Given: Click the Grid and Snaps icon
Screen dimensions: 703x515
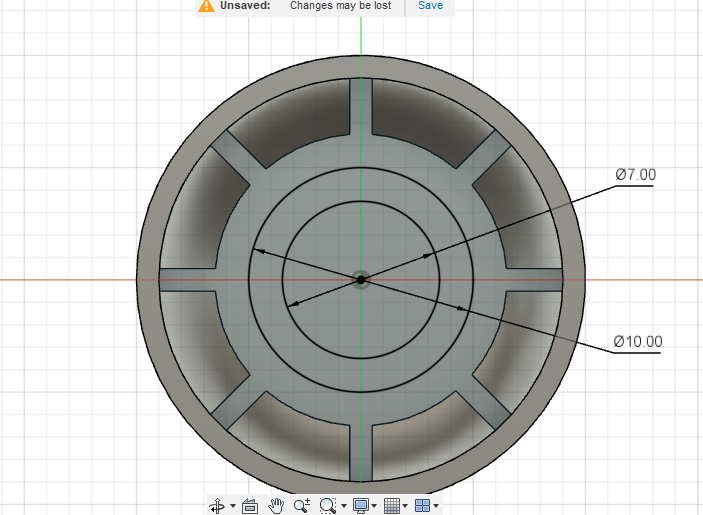Looking at the screenshot, I should pos(392,506).
